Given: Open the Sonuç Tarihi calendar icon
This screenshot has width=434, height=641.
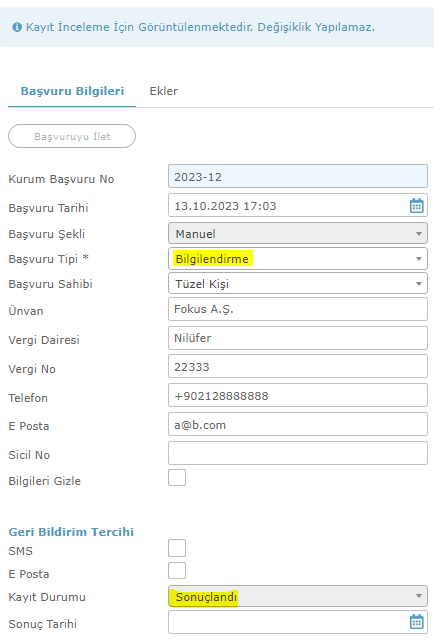Looking at the screenshot, I should [x=416, y=622].
